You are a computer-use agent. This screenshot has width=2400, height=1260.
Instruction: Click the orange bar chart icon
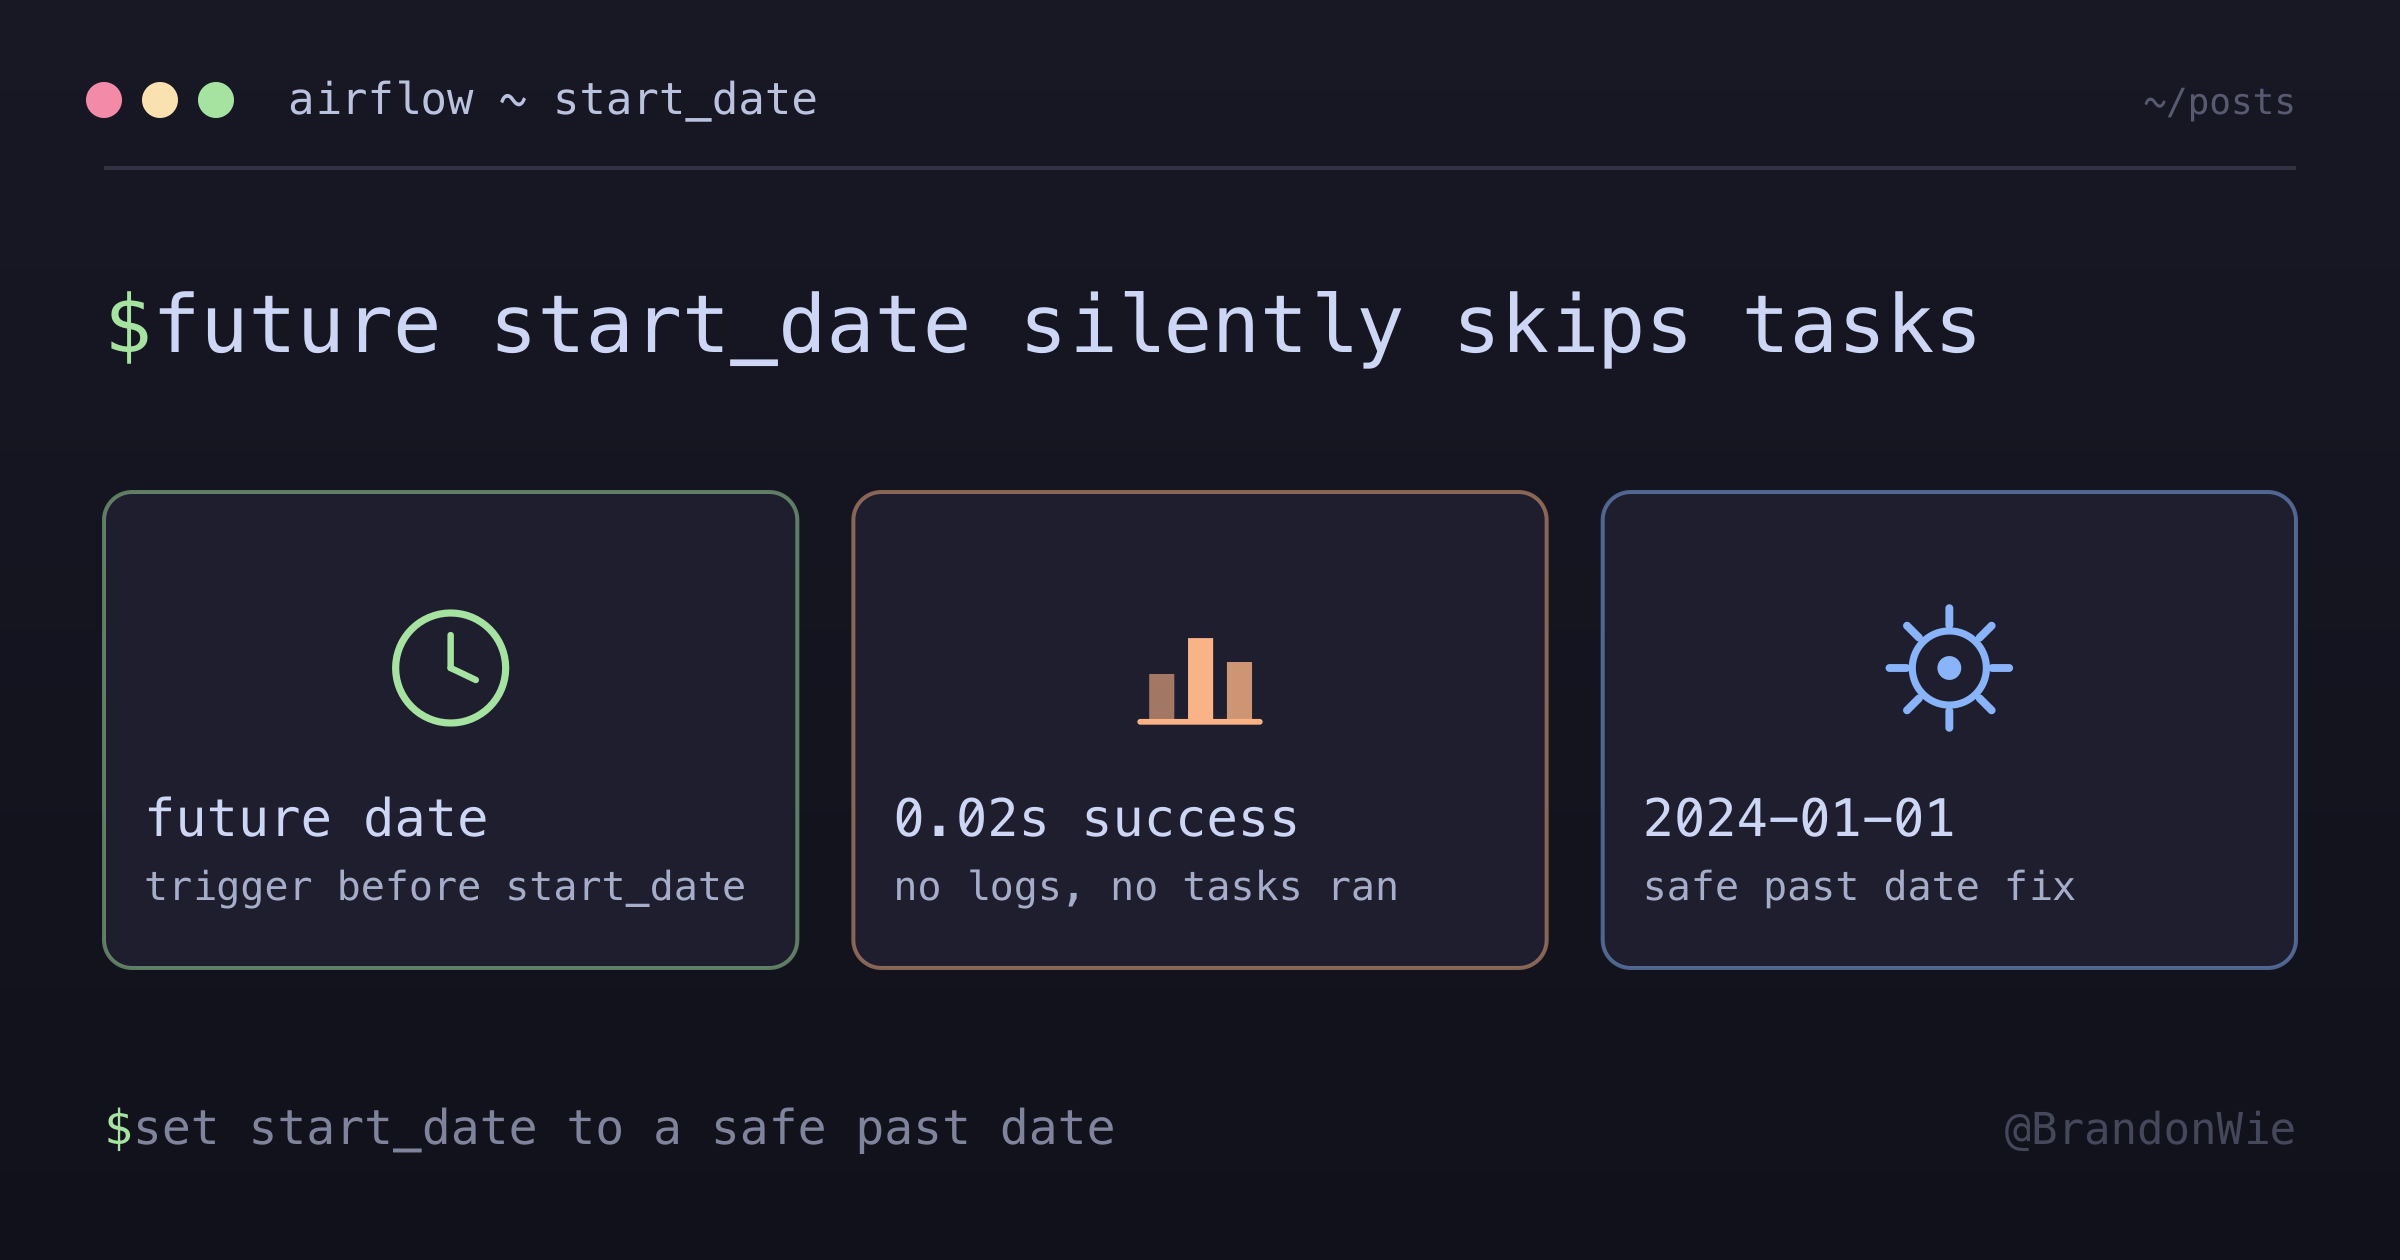pyautogui.click(x=1200, y=681)
